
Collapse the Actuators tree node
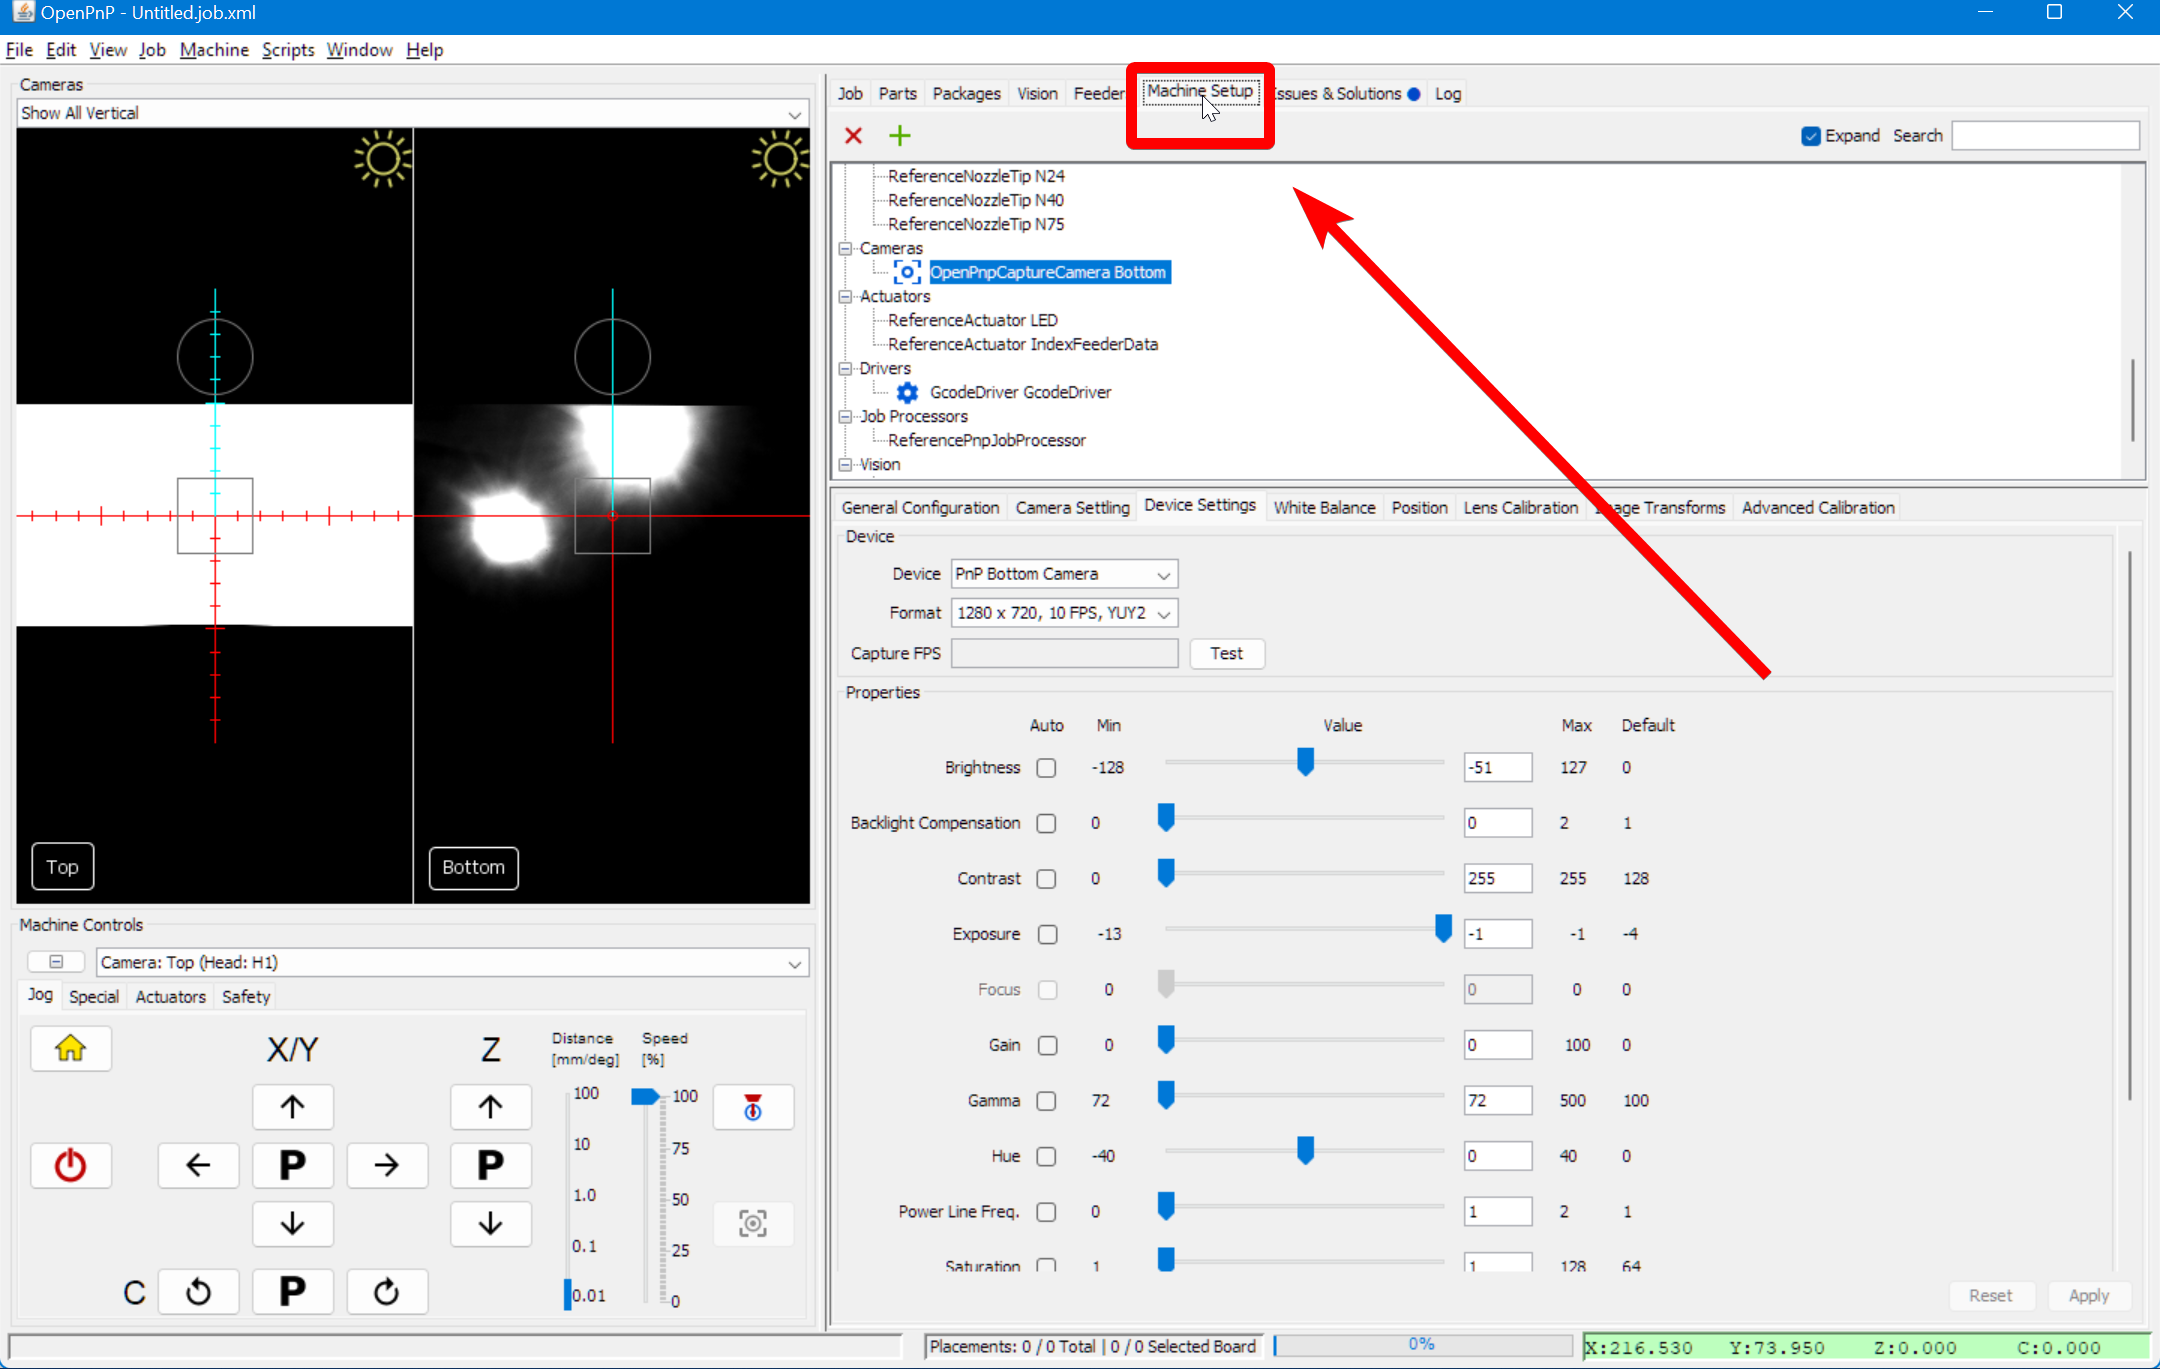tap(845, 296)
